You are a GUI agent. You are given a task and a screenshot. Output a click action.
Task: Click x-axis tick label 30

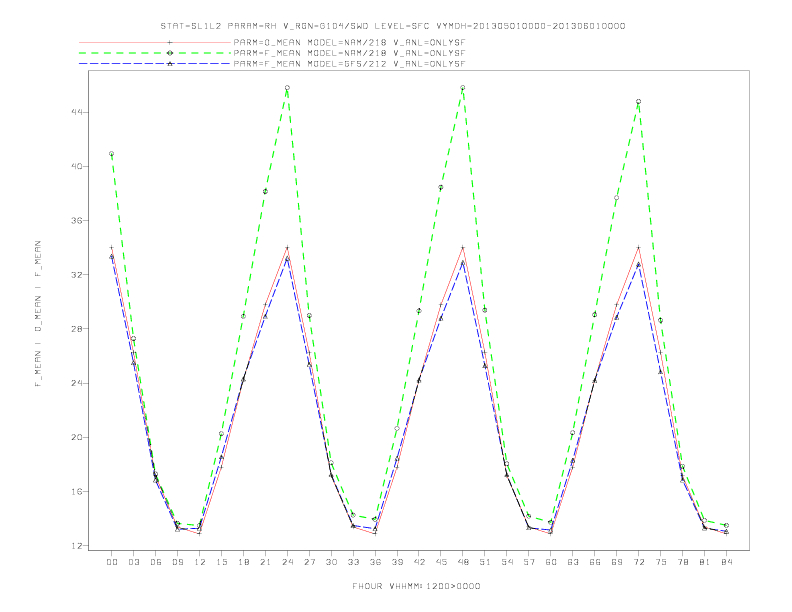pyautogui.click(x=331, y=562)
